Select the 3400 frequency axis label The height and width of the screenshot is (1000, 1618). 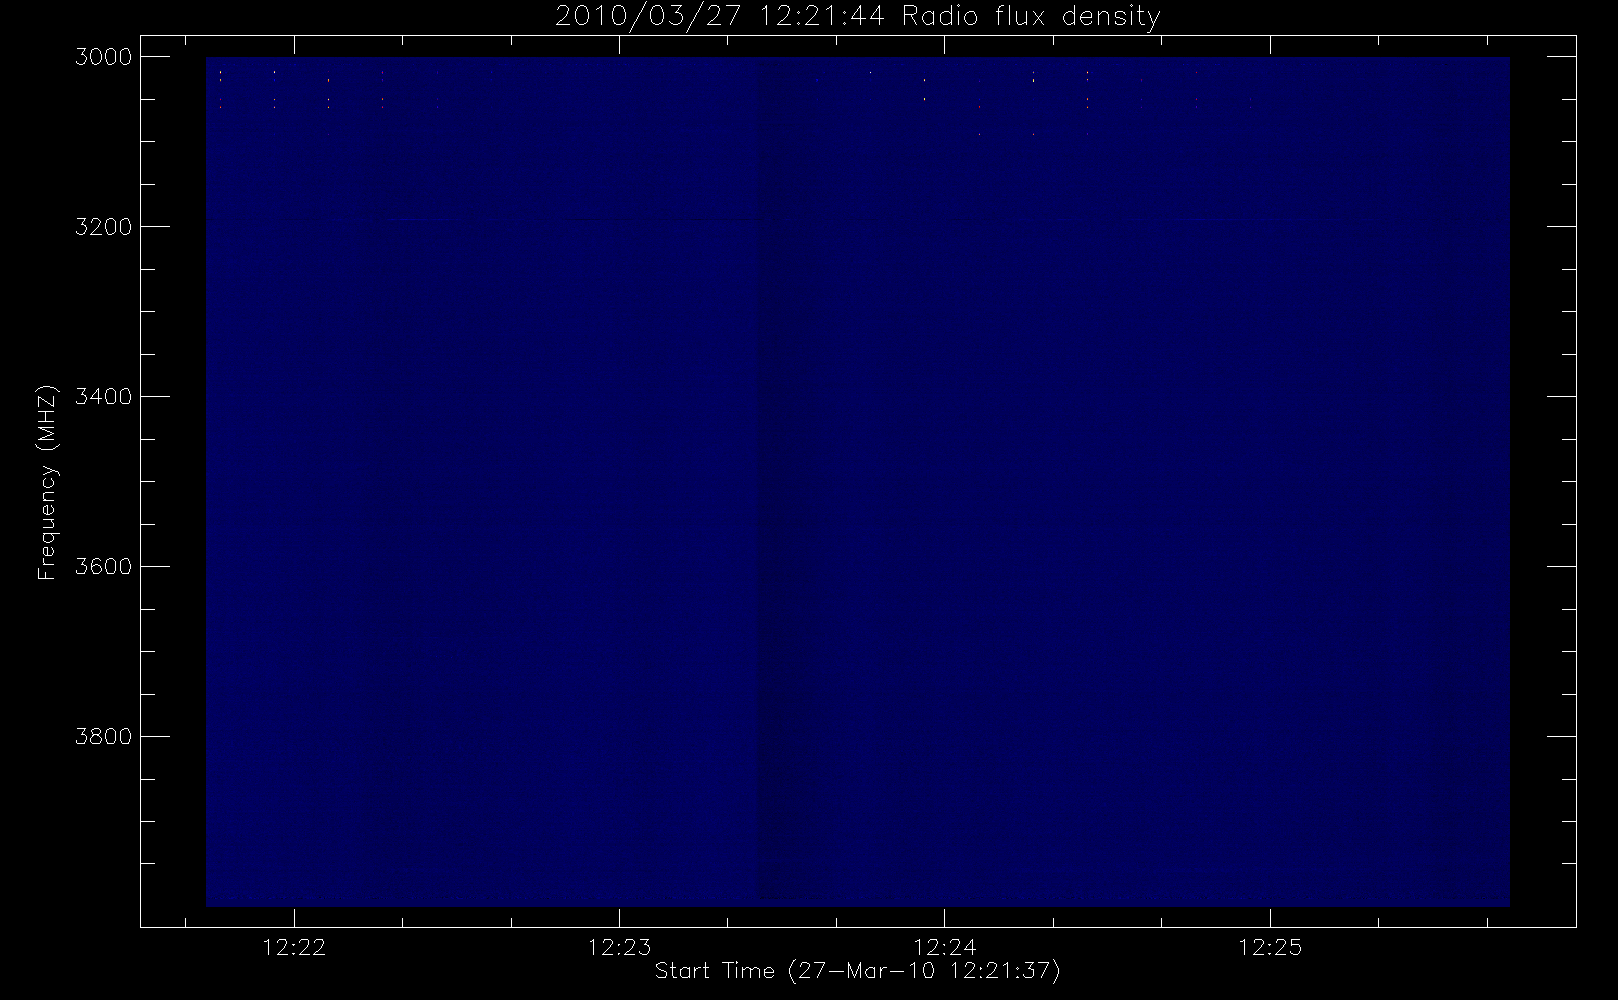click(x=104, y=397)
